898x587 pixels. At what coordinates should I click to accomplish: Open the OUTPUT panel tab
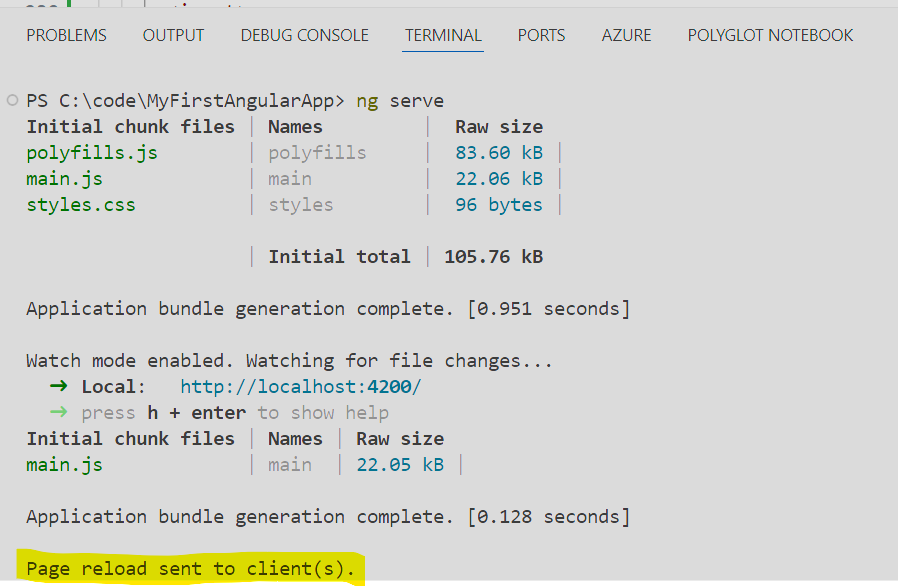click(173, 35)
